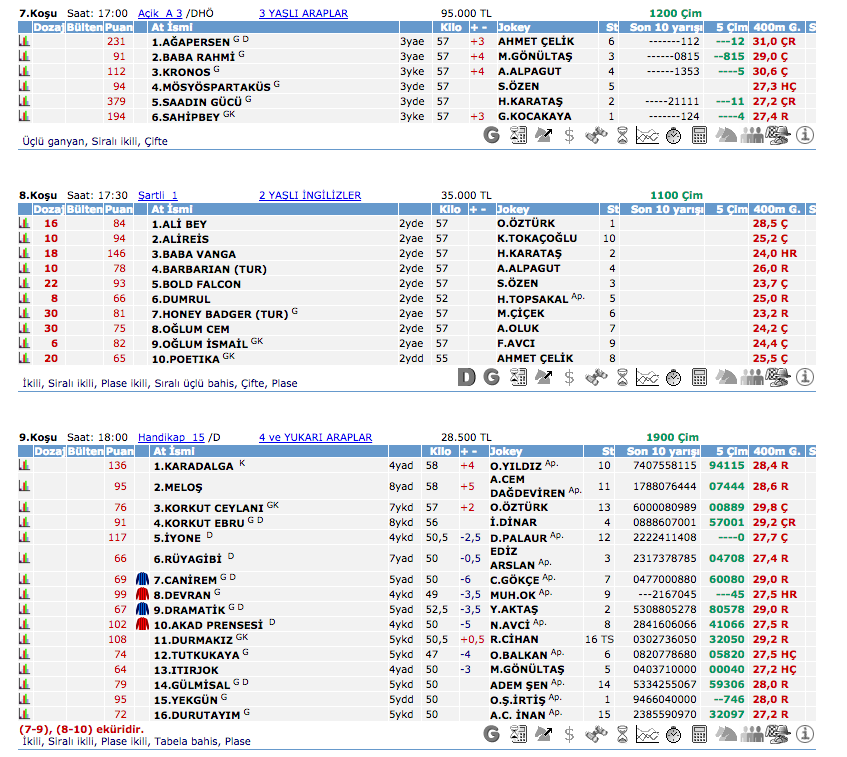847x757 pixels.
Task: Open the bar chart icon beside ALİ BEY
Action: (x=24, y=224)
